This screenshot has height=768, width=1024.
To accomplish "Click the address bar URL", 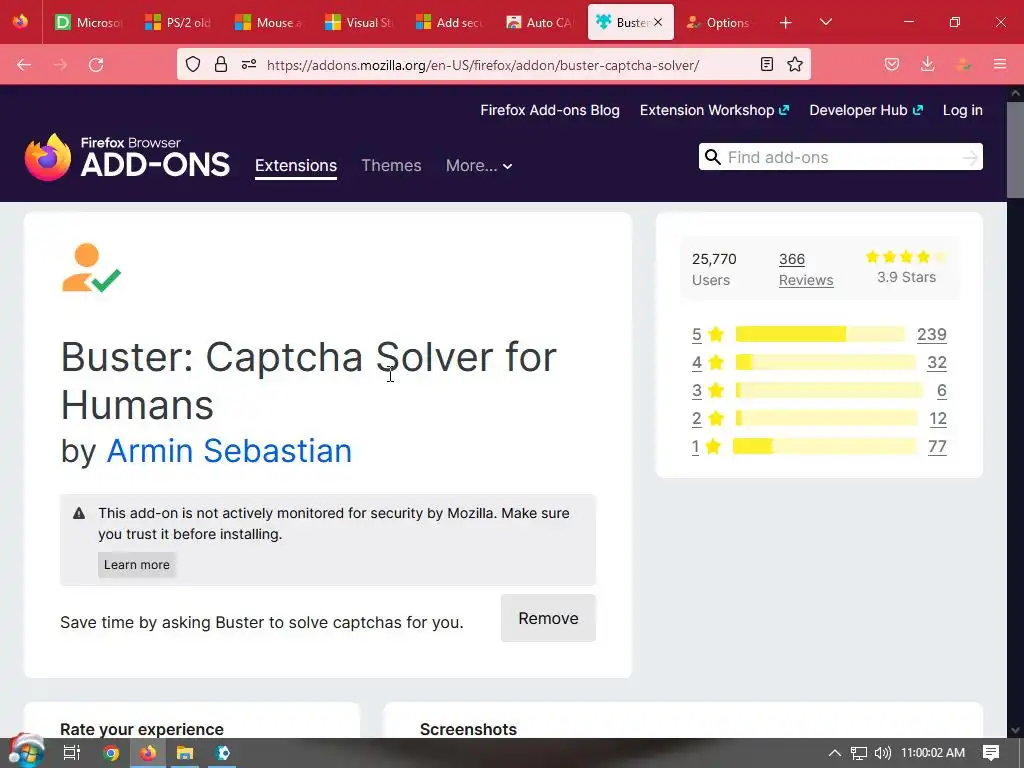I will (483, 65).
